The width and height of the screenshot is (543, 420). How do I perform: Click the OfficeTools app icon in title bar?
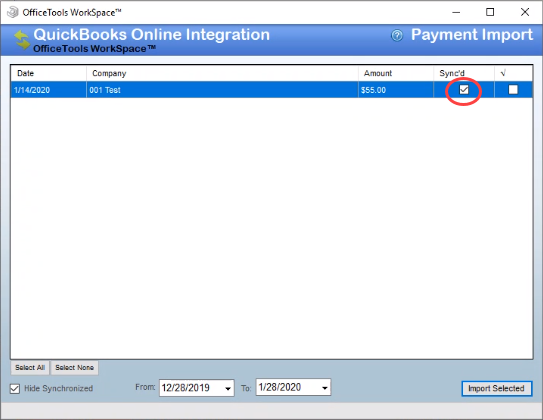[13, 12]
